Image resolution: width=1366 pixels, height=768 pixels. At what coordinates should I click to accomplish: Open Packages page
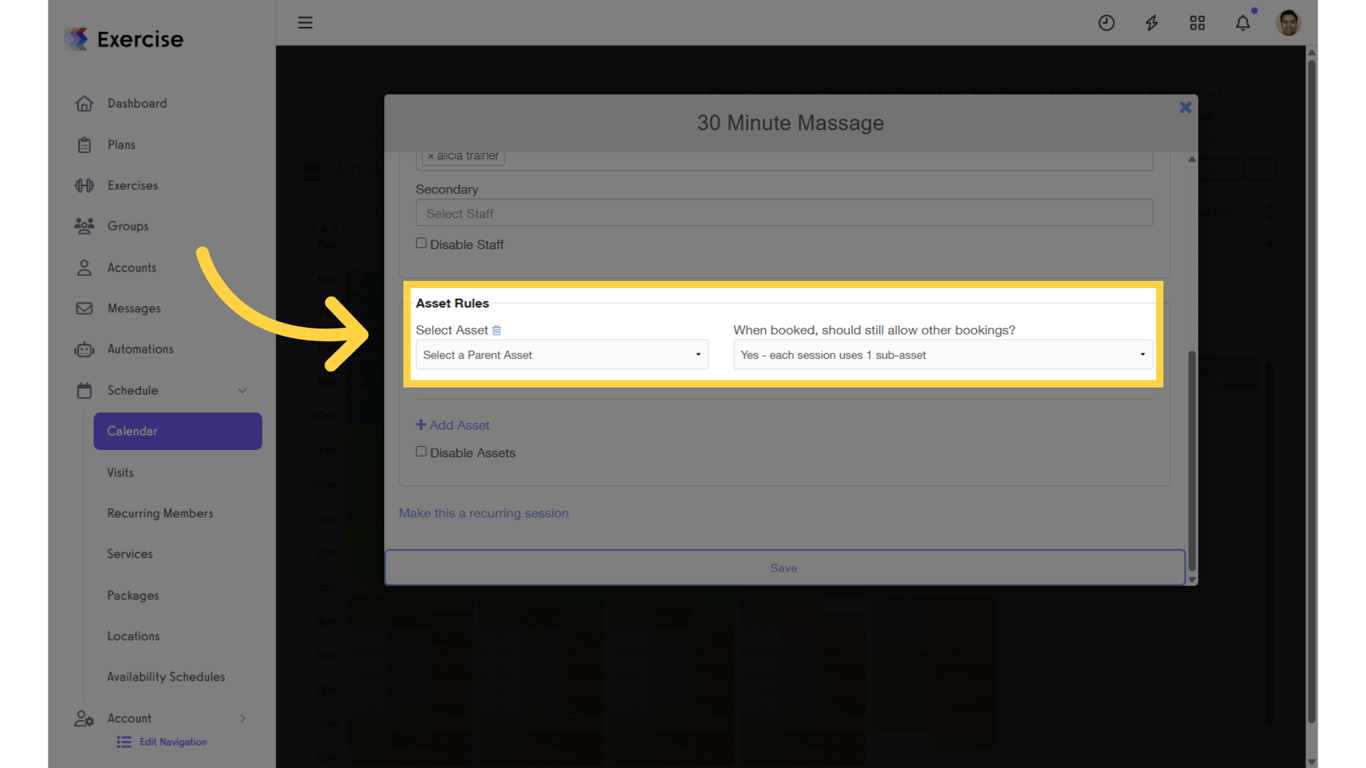(x=133, y=595)
